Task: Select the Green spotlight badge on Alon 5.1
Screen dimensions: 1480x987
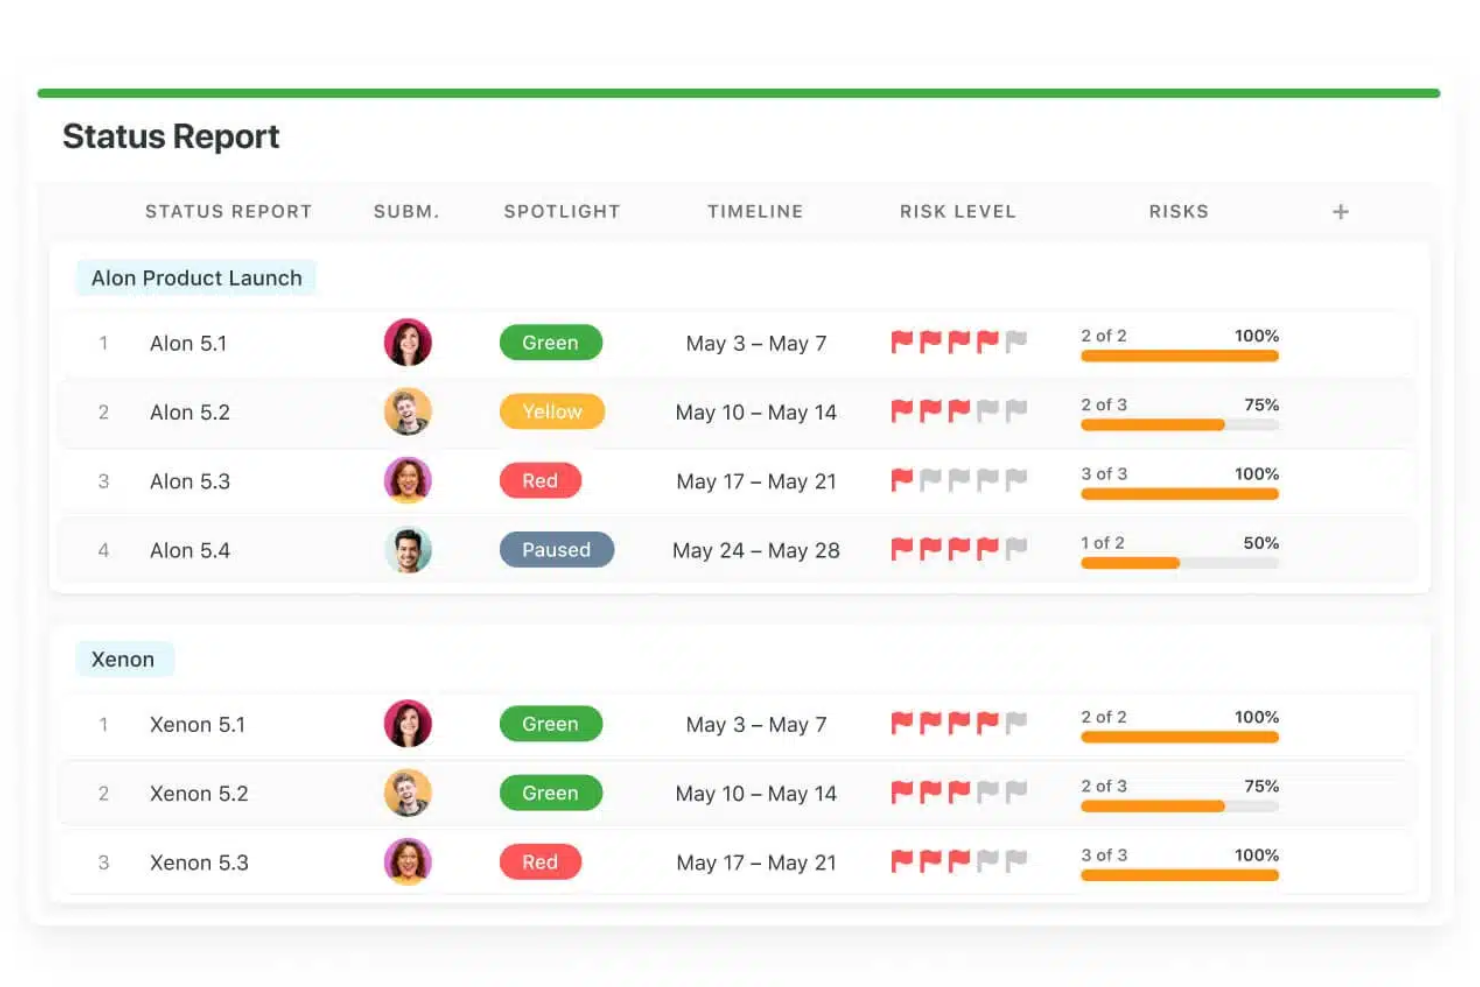Action: click(550, 343)
